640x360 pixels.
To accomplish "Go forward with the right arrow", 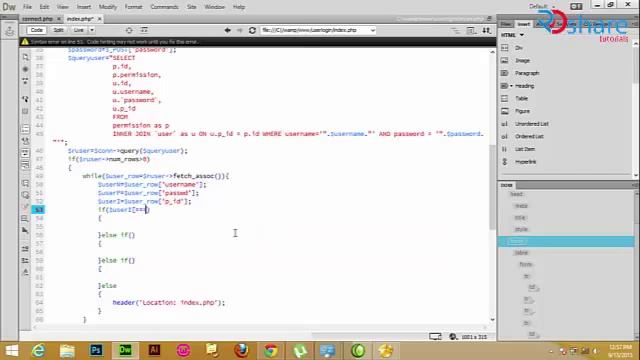I will pyautogui.click(x=240, y=30).
